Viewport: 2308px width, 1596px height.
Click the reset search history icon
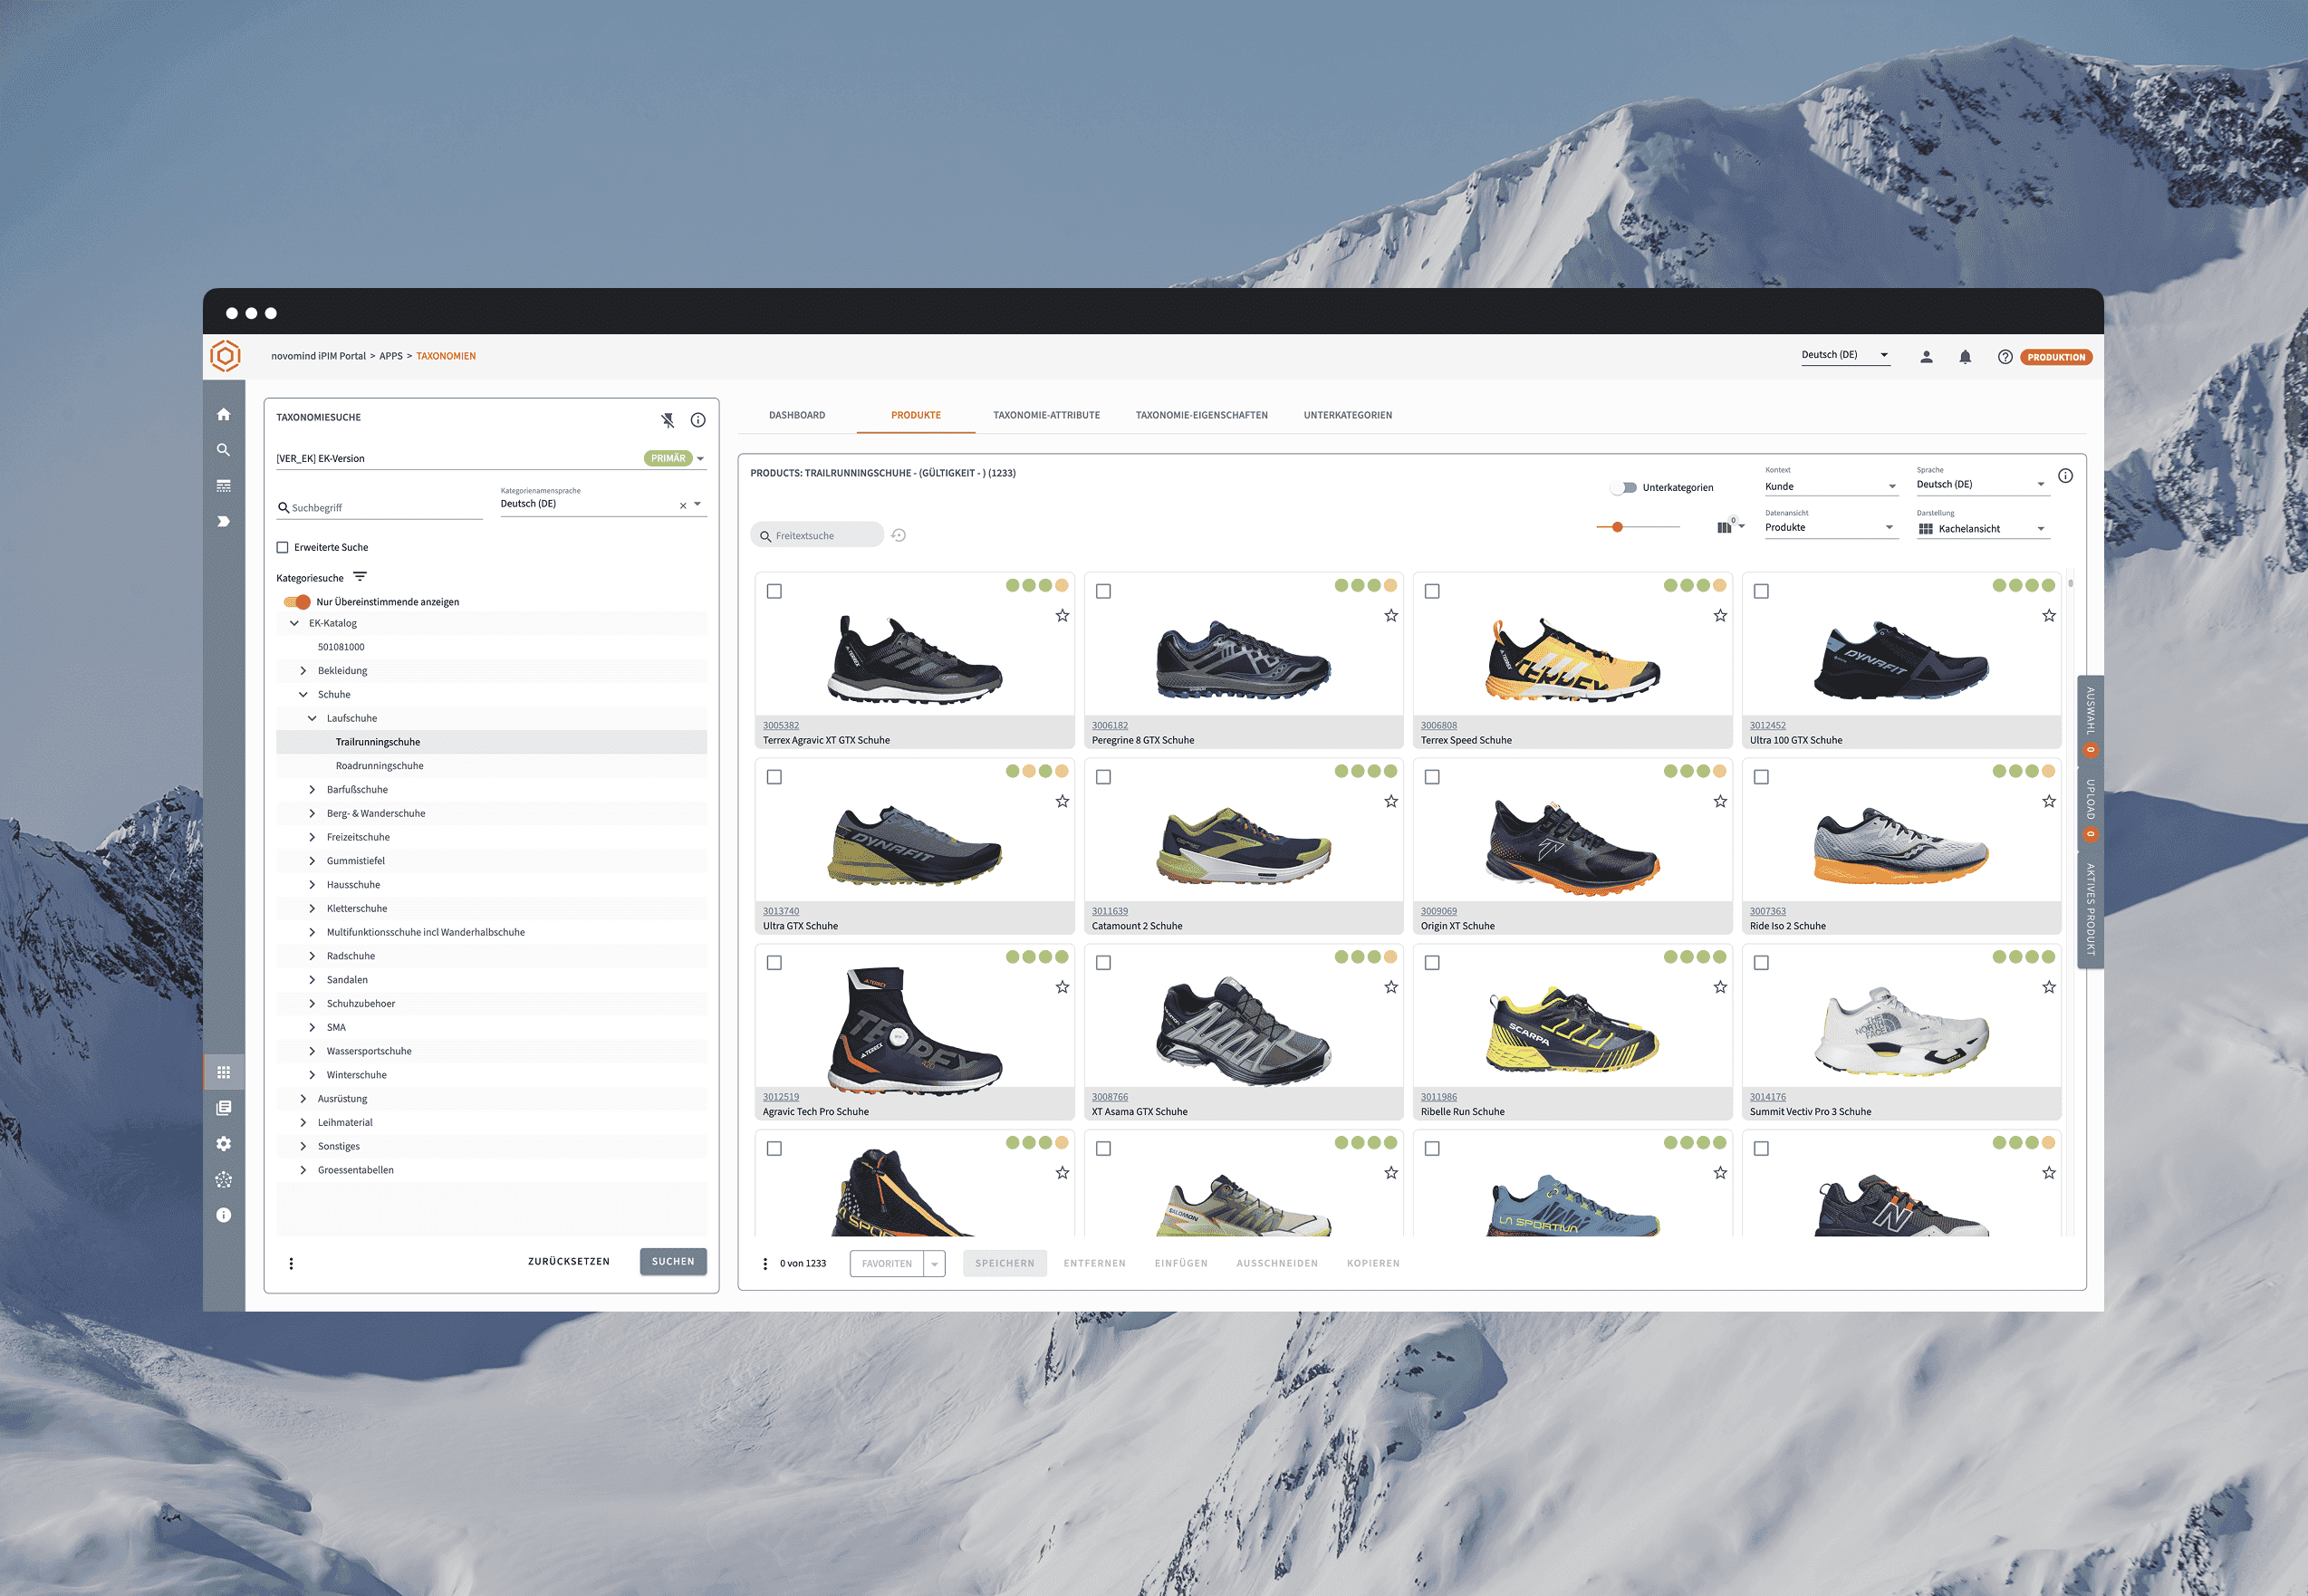[x=899, y=536]
